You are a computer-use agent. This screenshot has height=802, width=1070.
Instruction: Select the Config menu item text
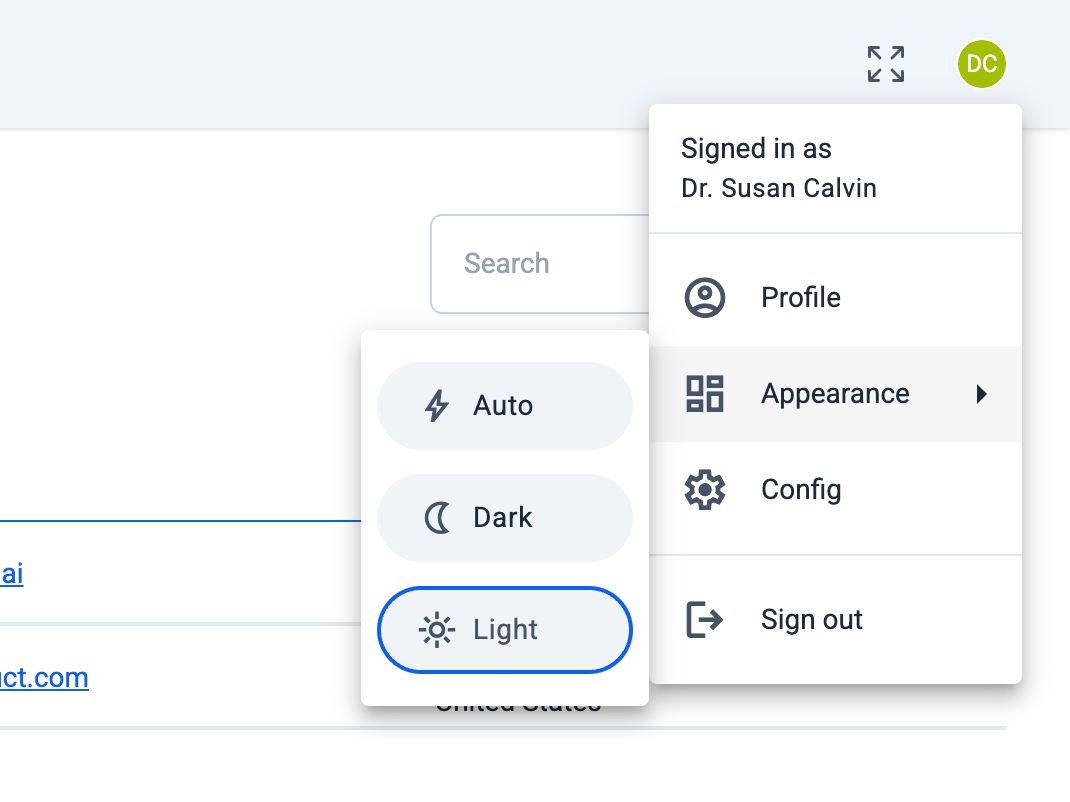point(801,490)
